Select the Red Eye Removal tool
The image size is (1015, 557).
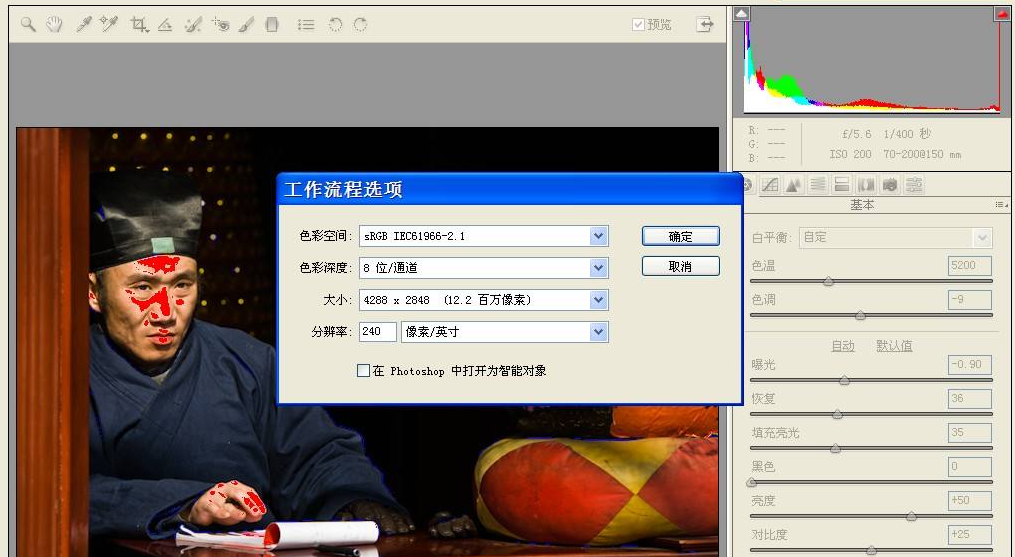click(x=220, y=24)
